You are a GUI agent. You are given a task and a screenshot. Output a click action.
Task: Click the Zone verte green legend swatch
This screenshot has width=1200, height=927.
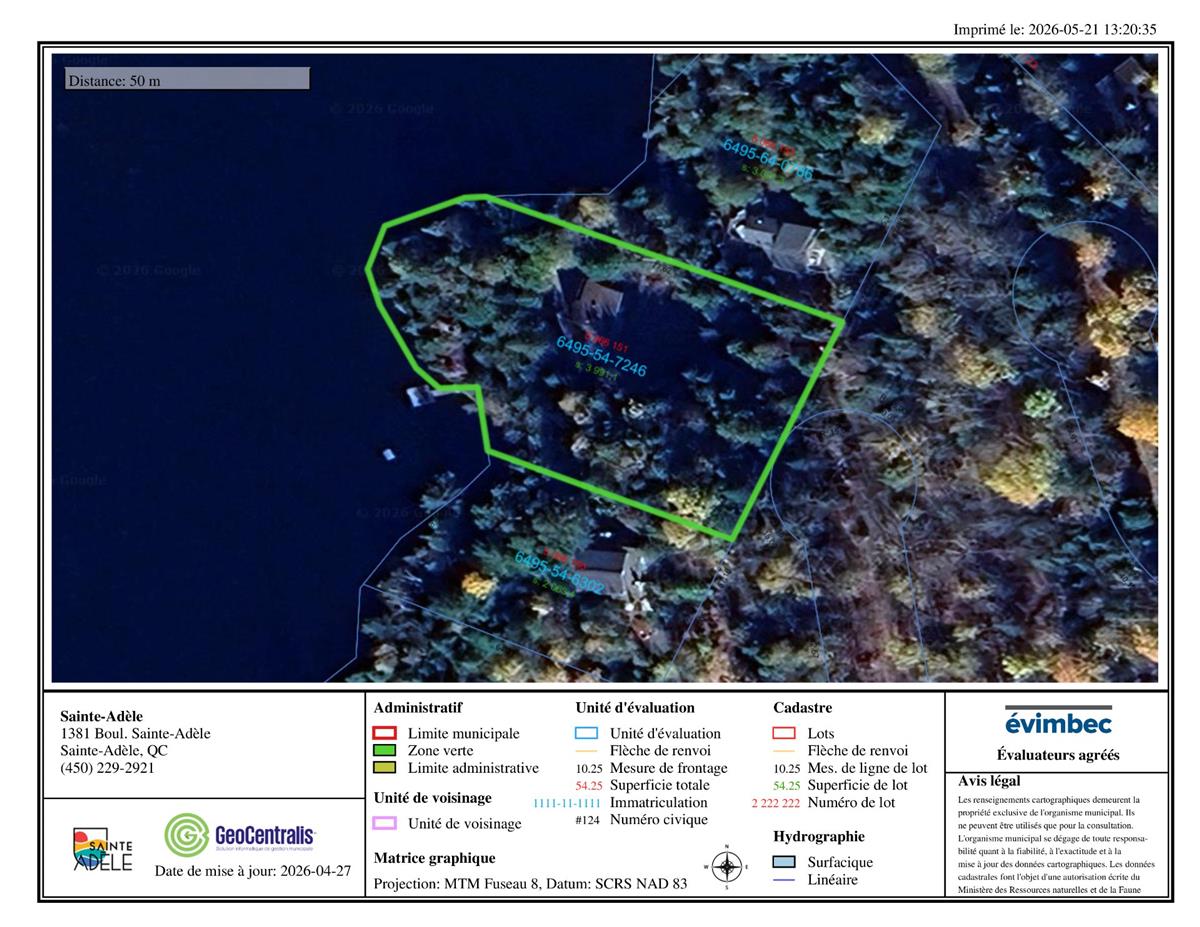tap(385, 751)
